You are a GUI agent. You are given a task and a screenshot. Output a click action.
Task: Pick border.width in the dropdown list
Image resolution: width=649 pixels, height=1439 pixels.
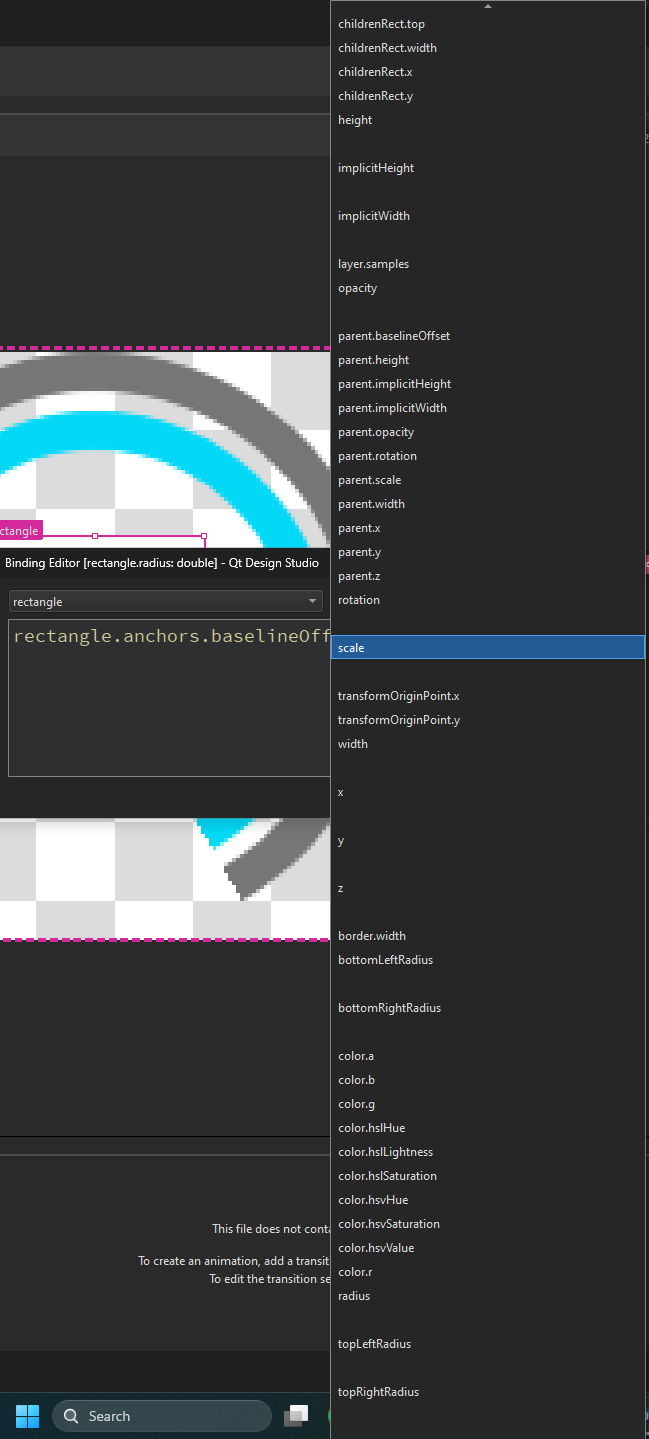point(372,936)
